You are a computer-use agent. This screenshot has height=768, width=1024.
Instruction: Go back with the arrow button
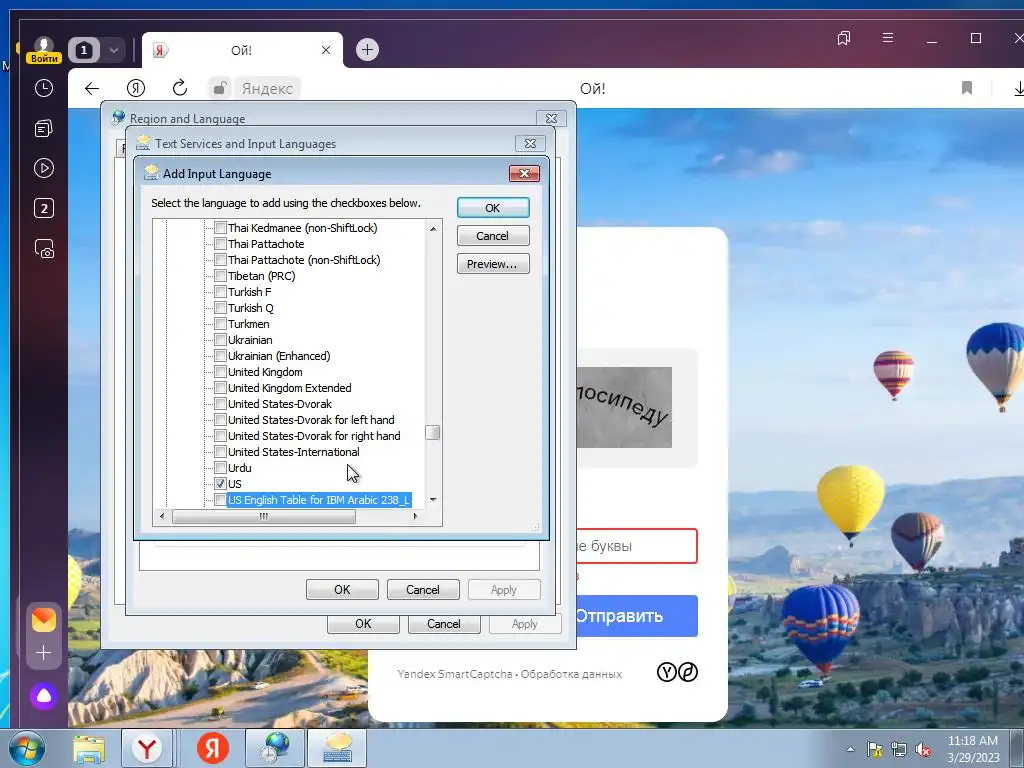coord(92,88)
